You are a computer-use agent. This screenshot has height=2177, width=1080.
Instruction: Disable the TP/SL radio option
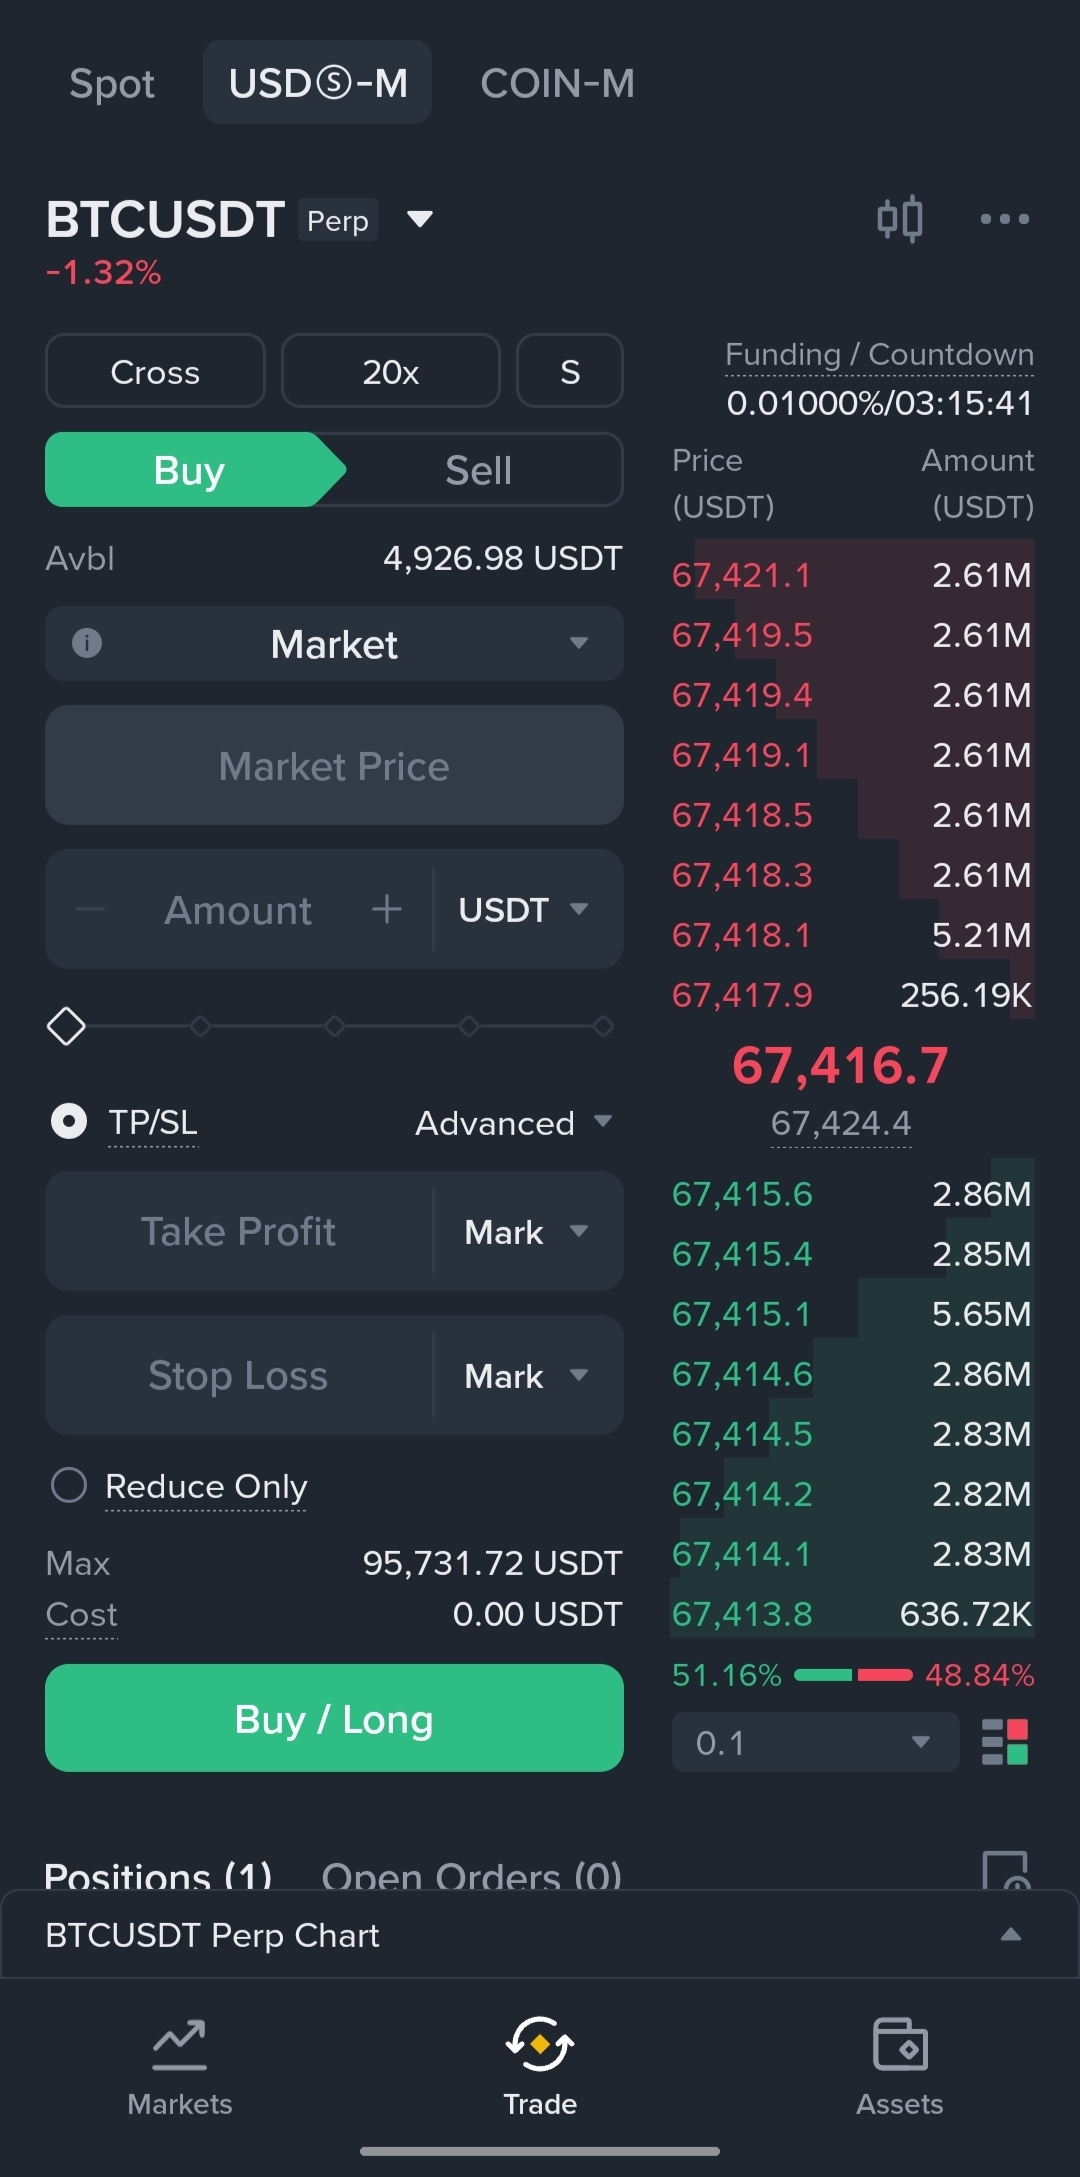click(x=69, y=1121)
